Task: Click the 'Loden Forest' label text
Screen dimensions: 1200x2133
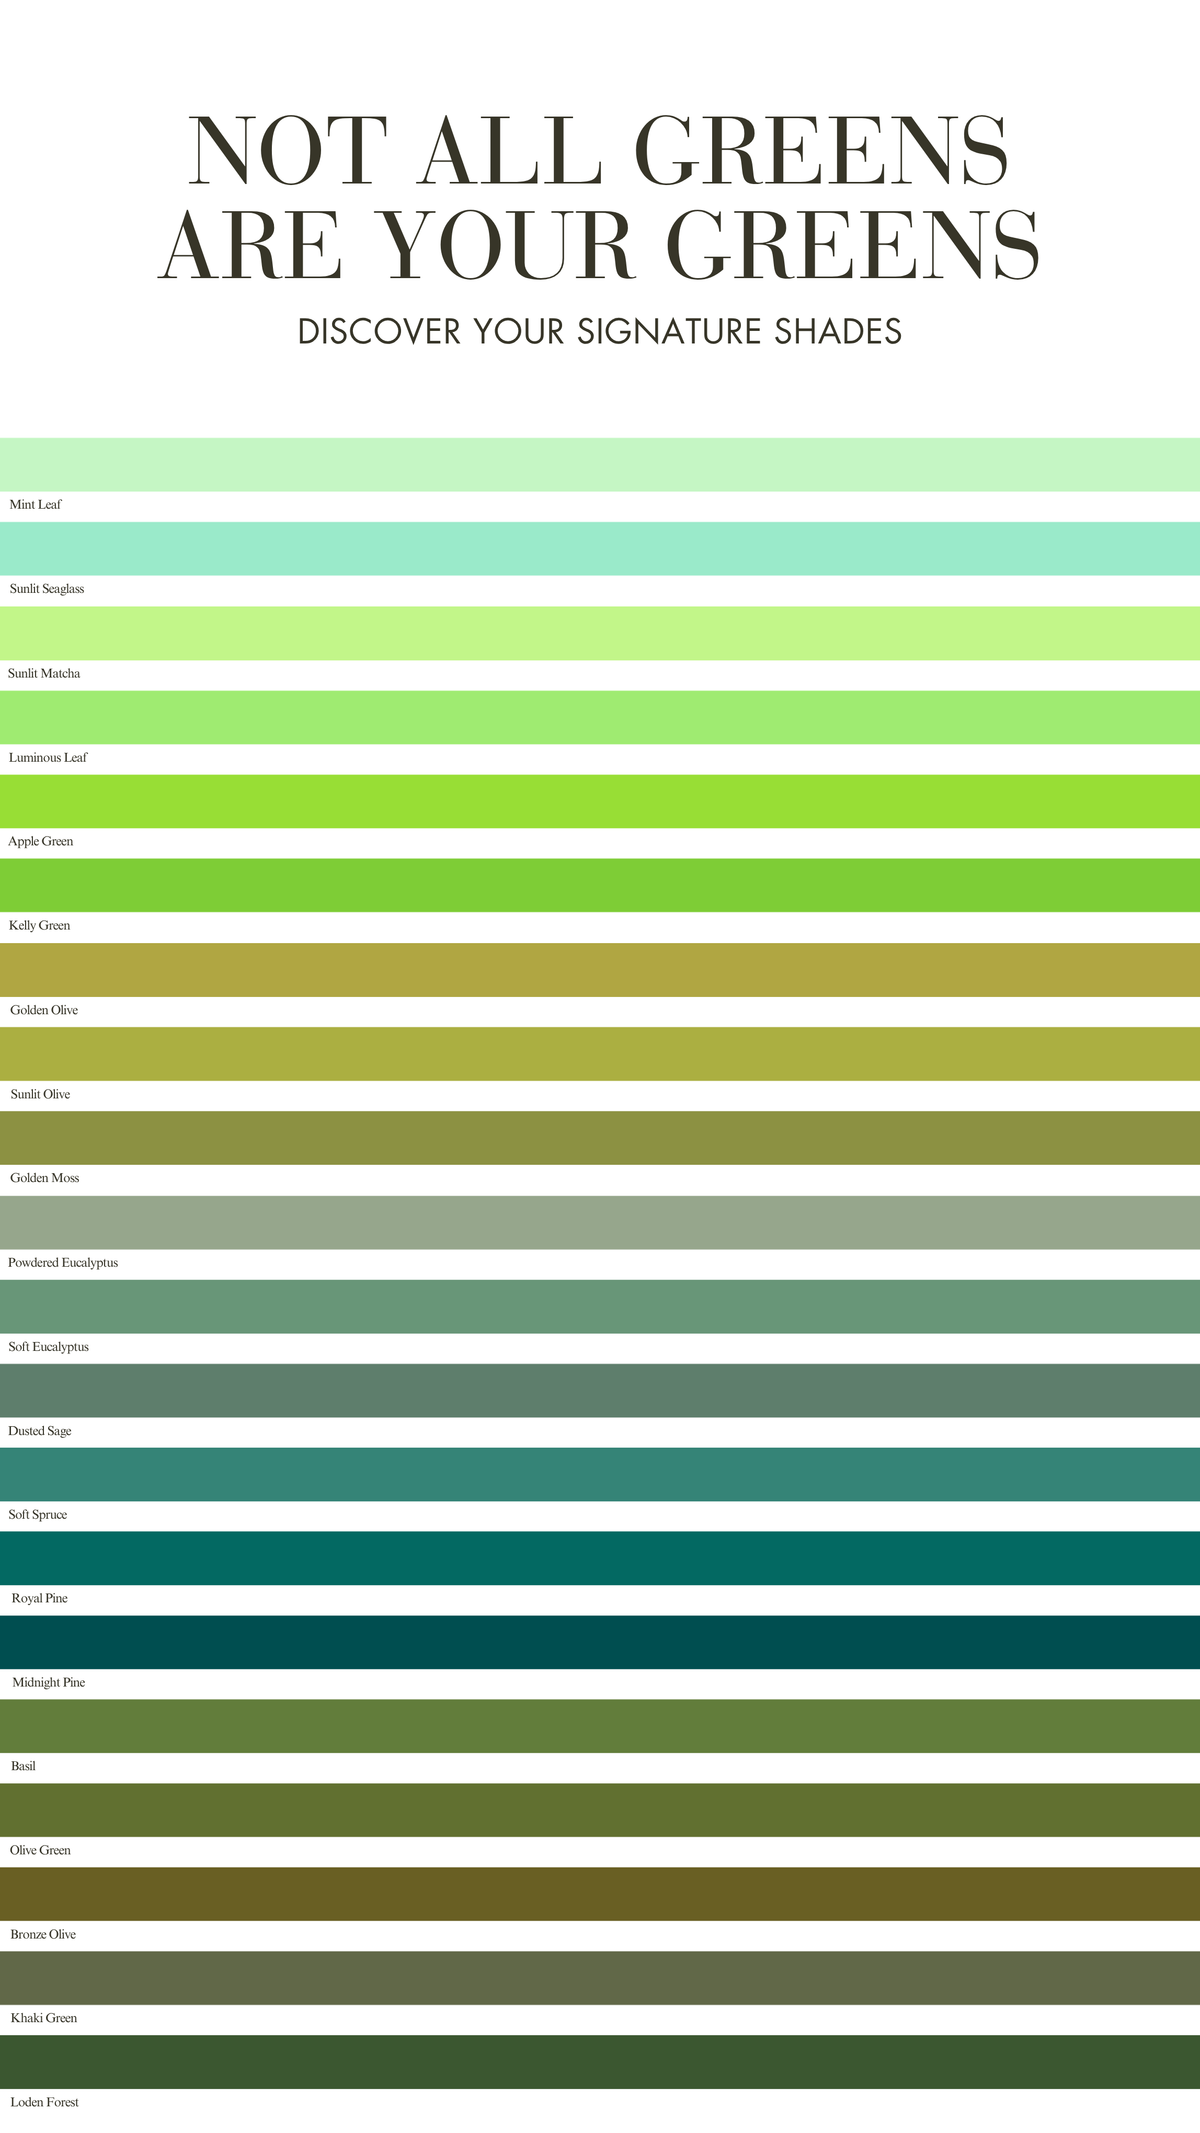Action: [45, 2102]
